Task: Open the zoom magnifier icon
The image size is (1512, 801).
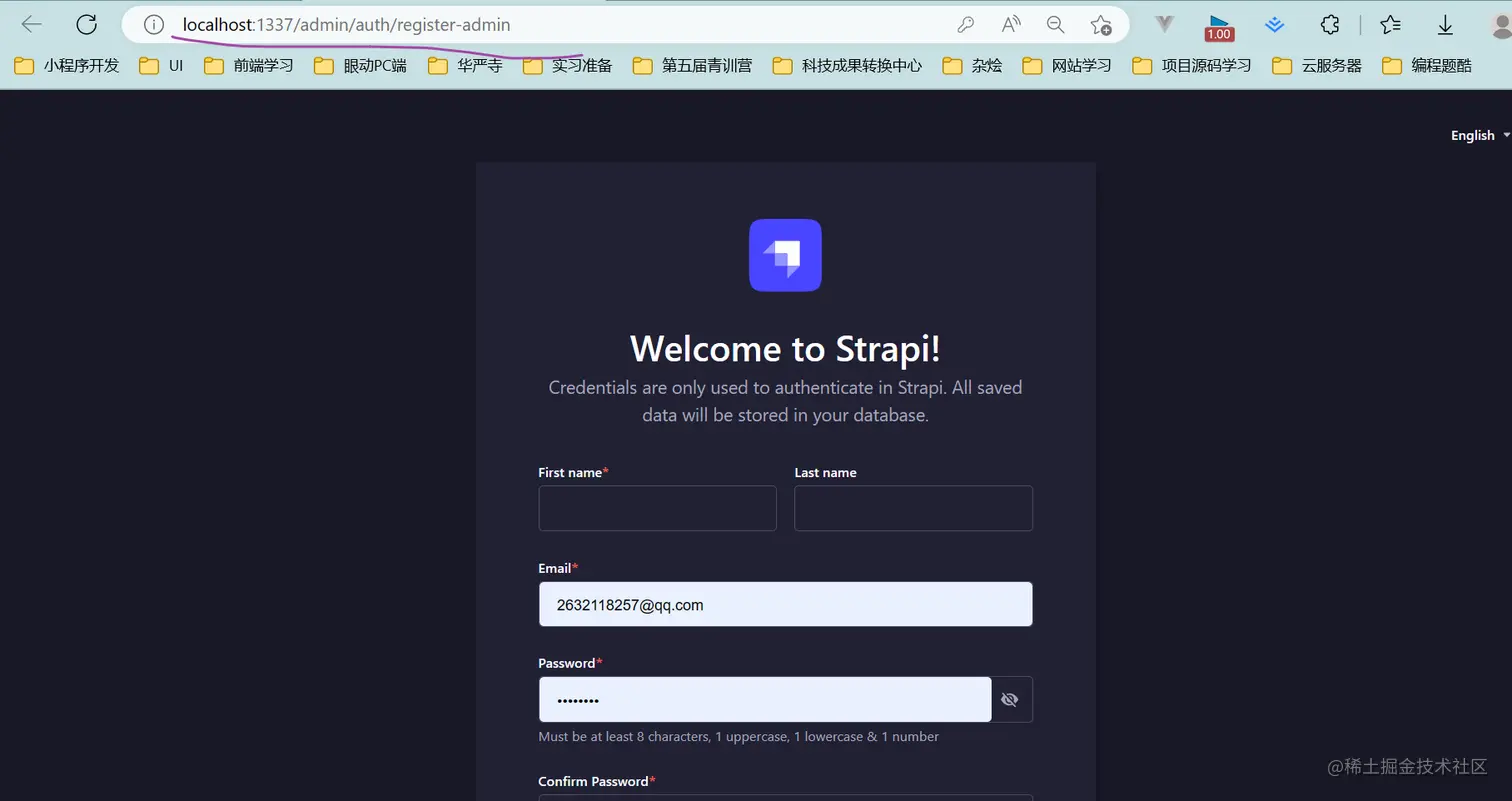Action: [x=1056, y=25]
